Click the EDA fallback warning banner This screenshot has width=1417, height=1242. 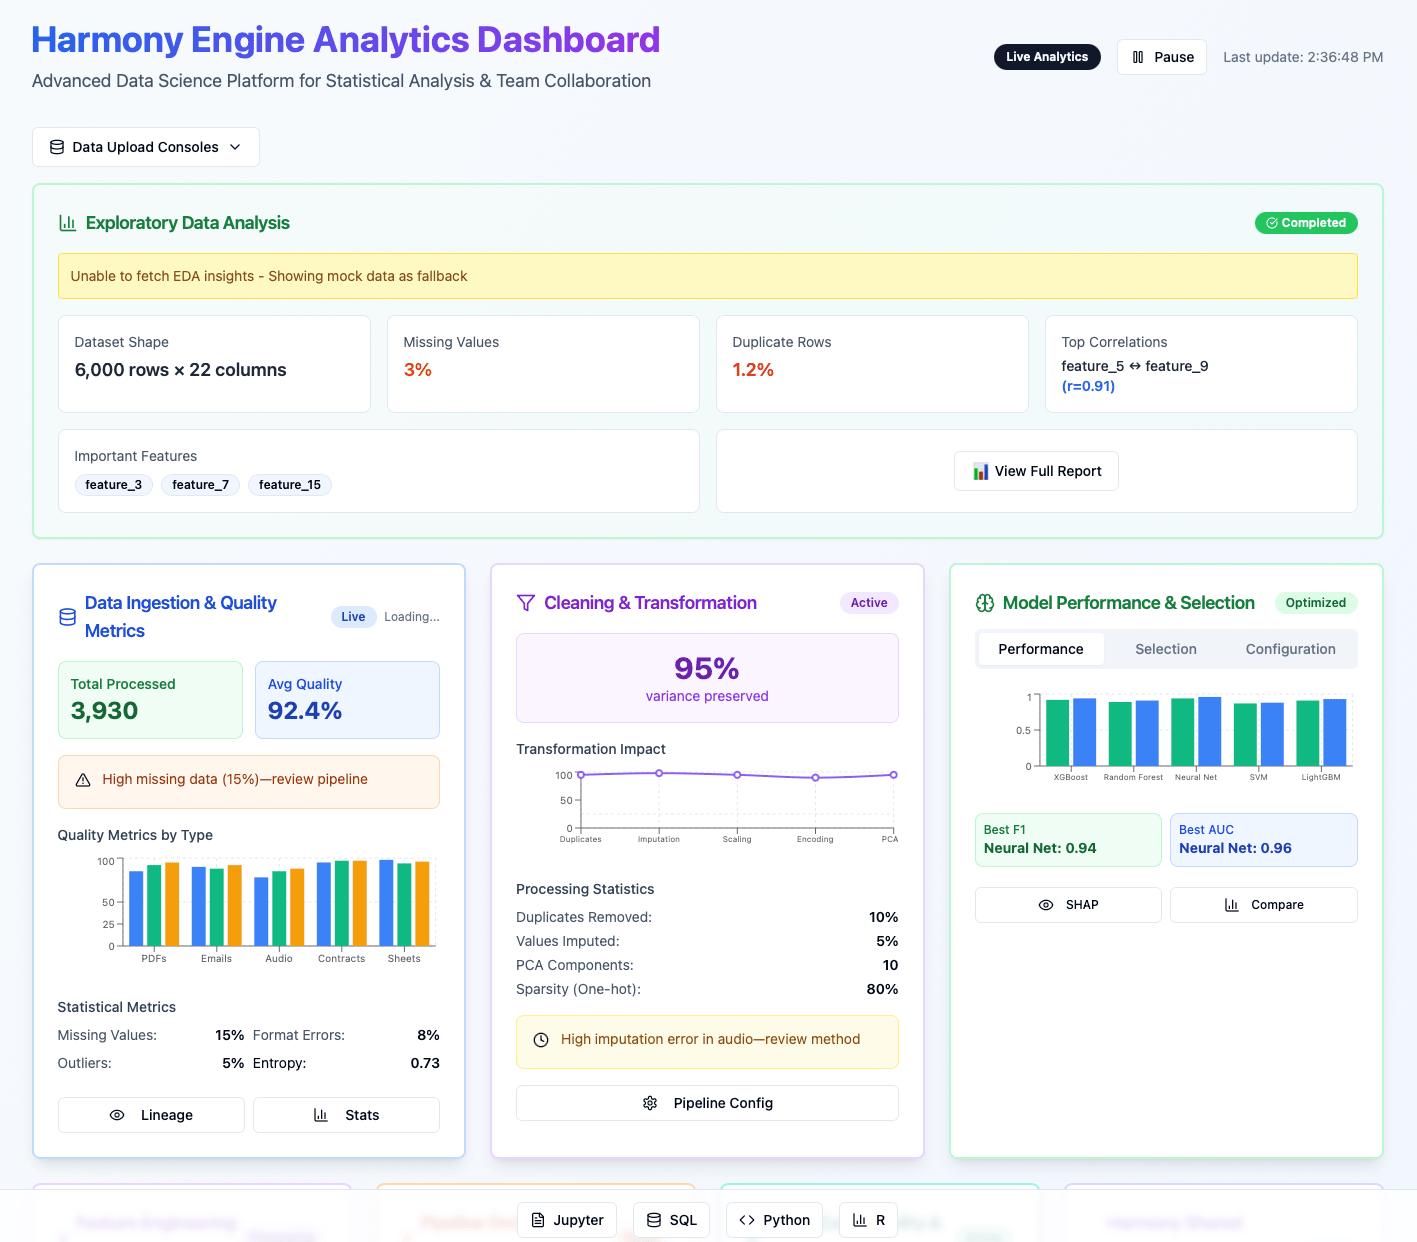(x=707, y=276)
